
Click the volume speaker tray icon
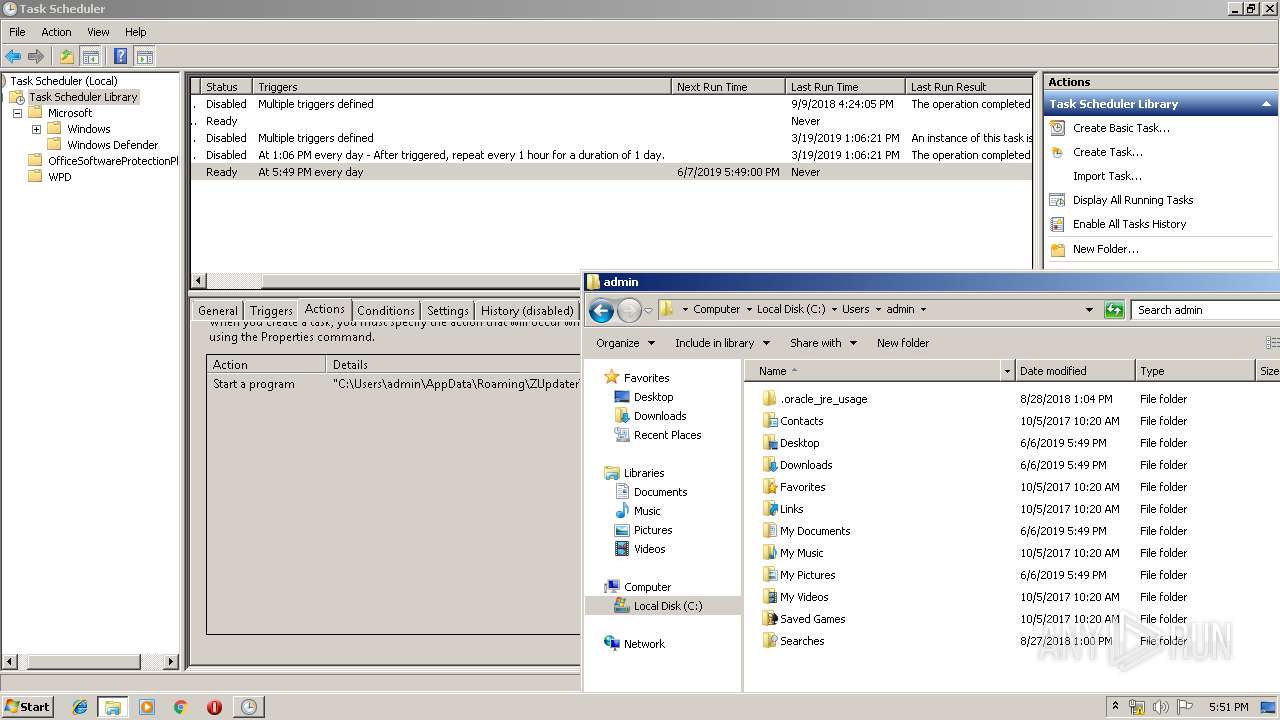point(1161,707)
